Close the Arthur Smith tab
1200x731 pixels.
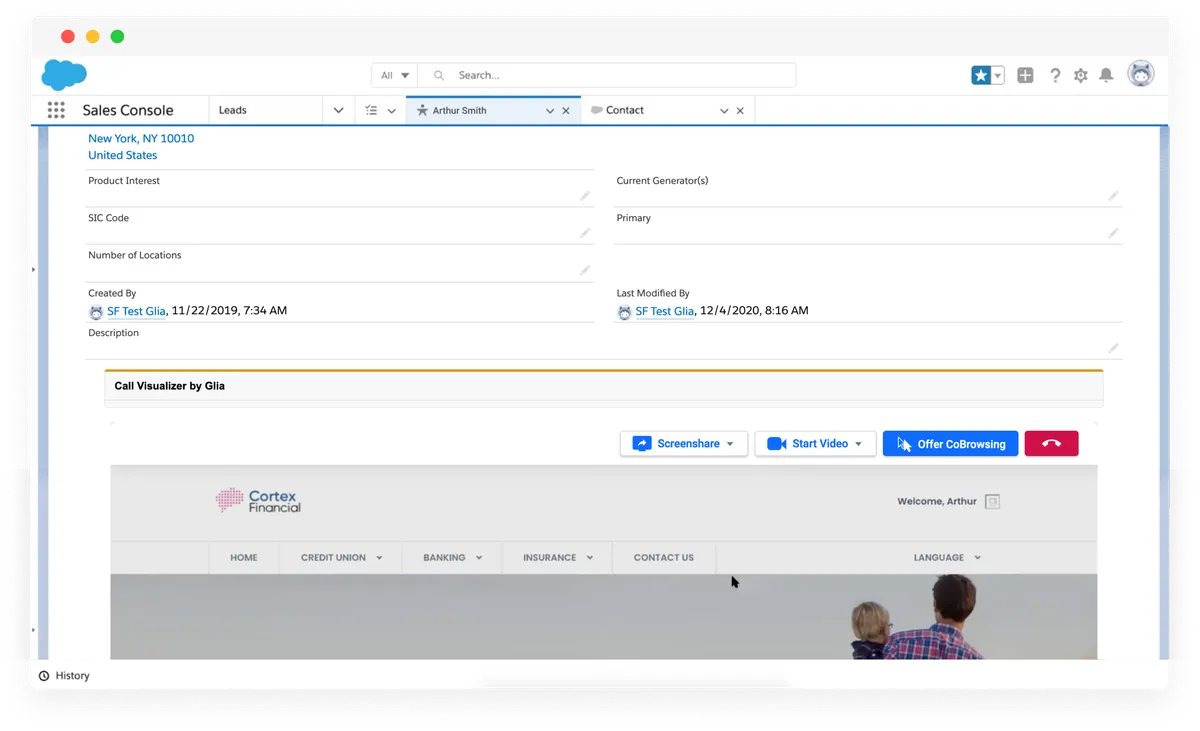[566, 111]
